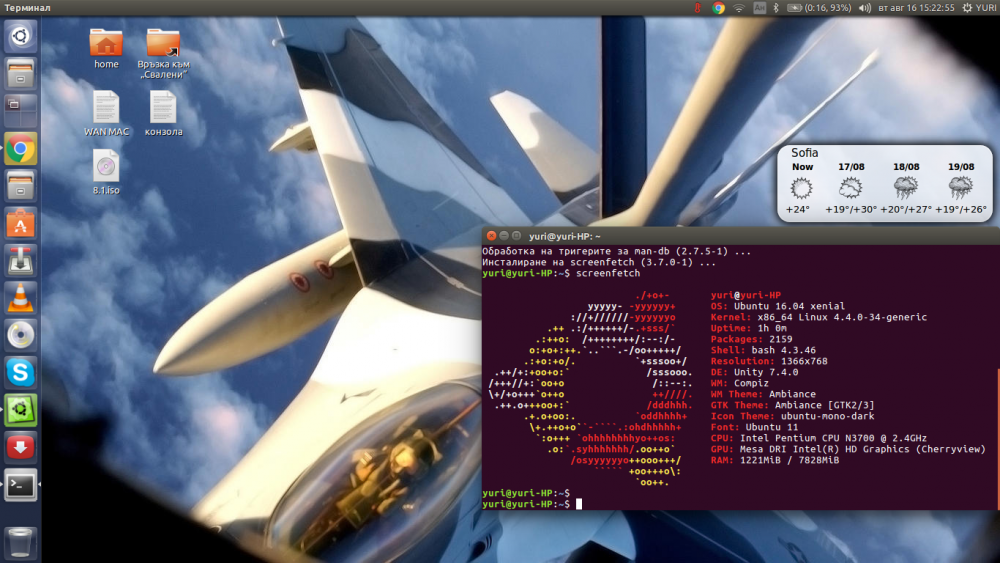The height and width of the screenshot is (563, 1000).
Task: Open the joystick-style launcher icon above VLC
Action: 20,260
